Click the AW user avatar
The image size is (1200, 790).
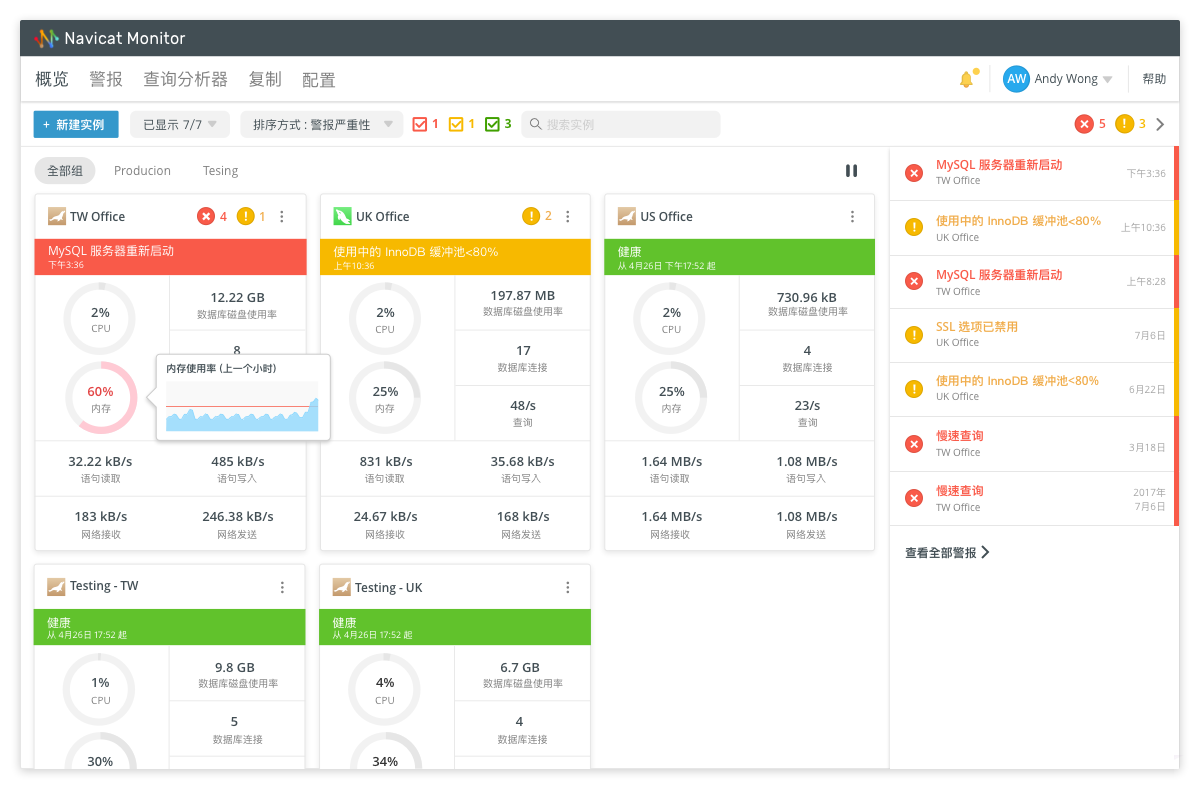pyautogui.click(x=1016, y=79)
